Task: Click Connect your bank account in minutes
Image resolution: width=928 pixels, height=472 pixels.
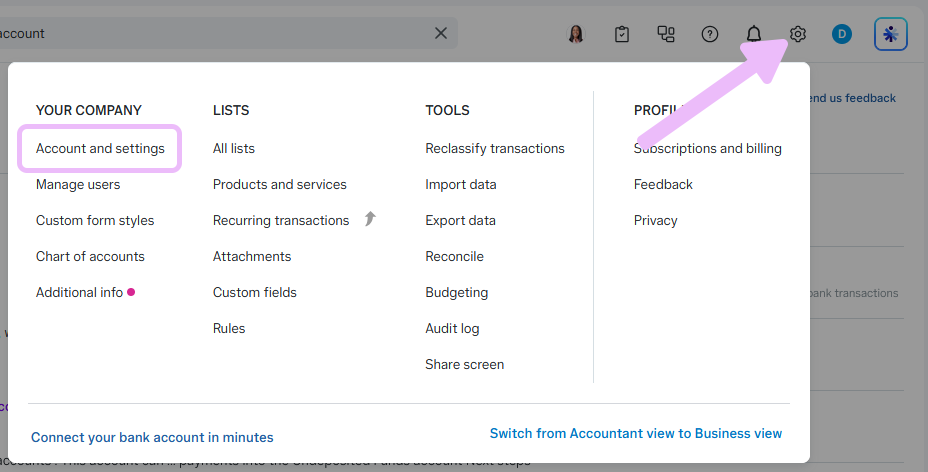Action: tap(152, 438)
